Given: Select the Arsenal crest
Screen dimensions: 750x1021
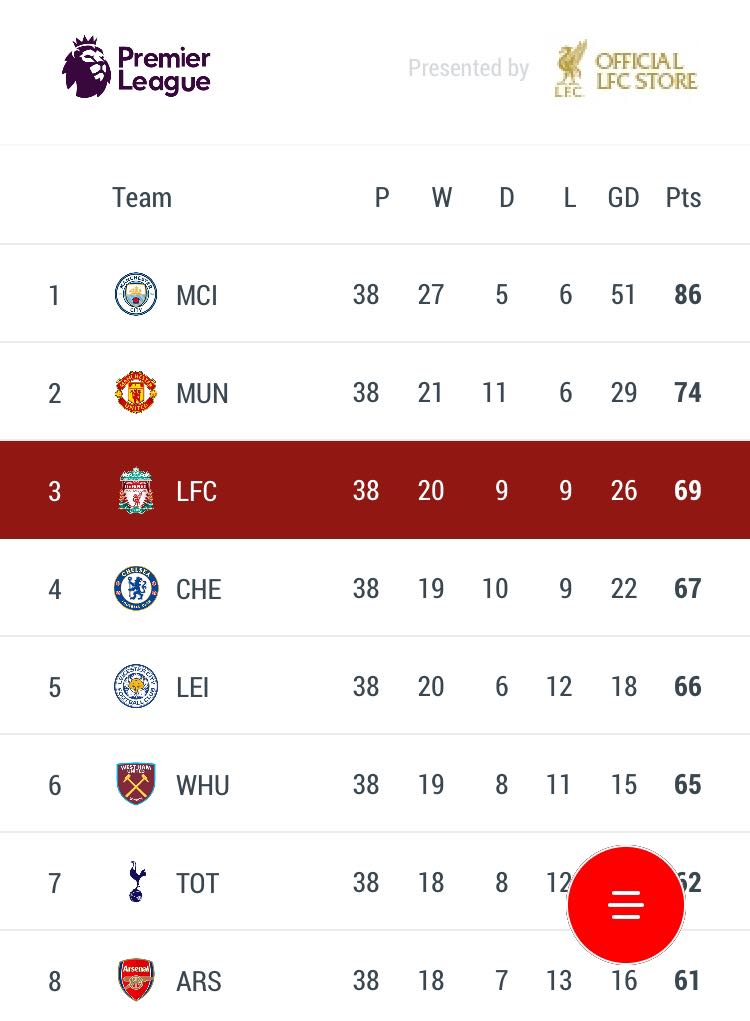Looking at the screenshot, I should [136, 980].
